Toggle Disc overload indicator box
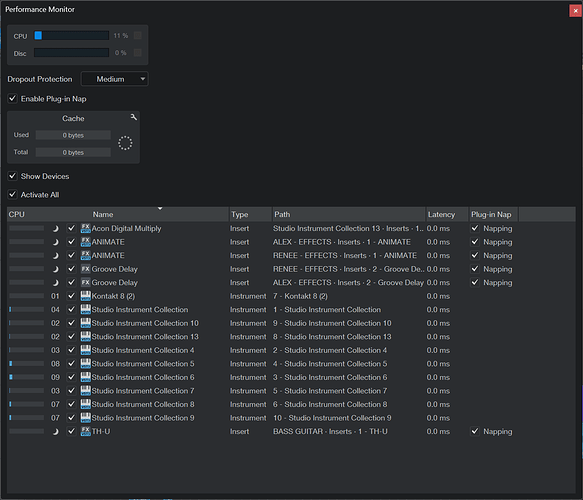Image resolution: width=583 pixels, height=500 pixels. click(x=138, y=52)
